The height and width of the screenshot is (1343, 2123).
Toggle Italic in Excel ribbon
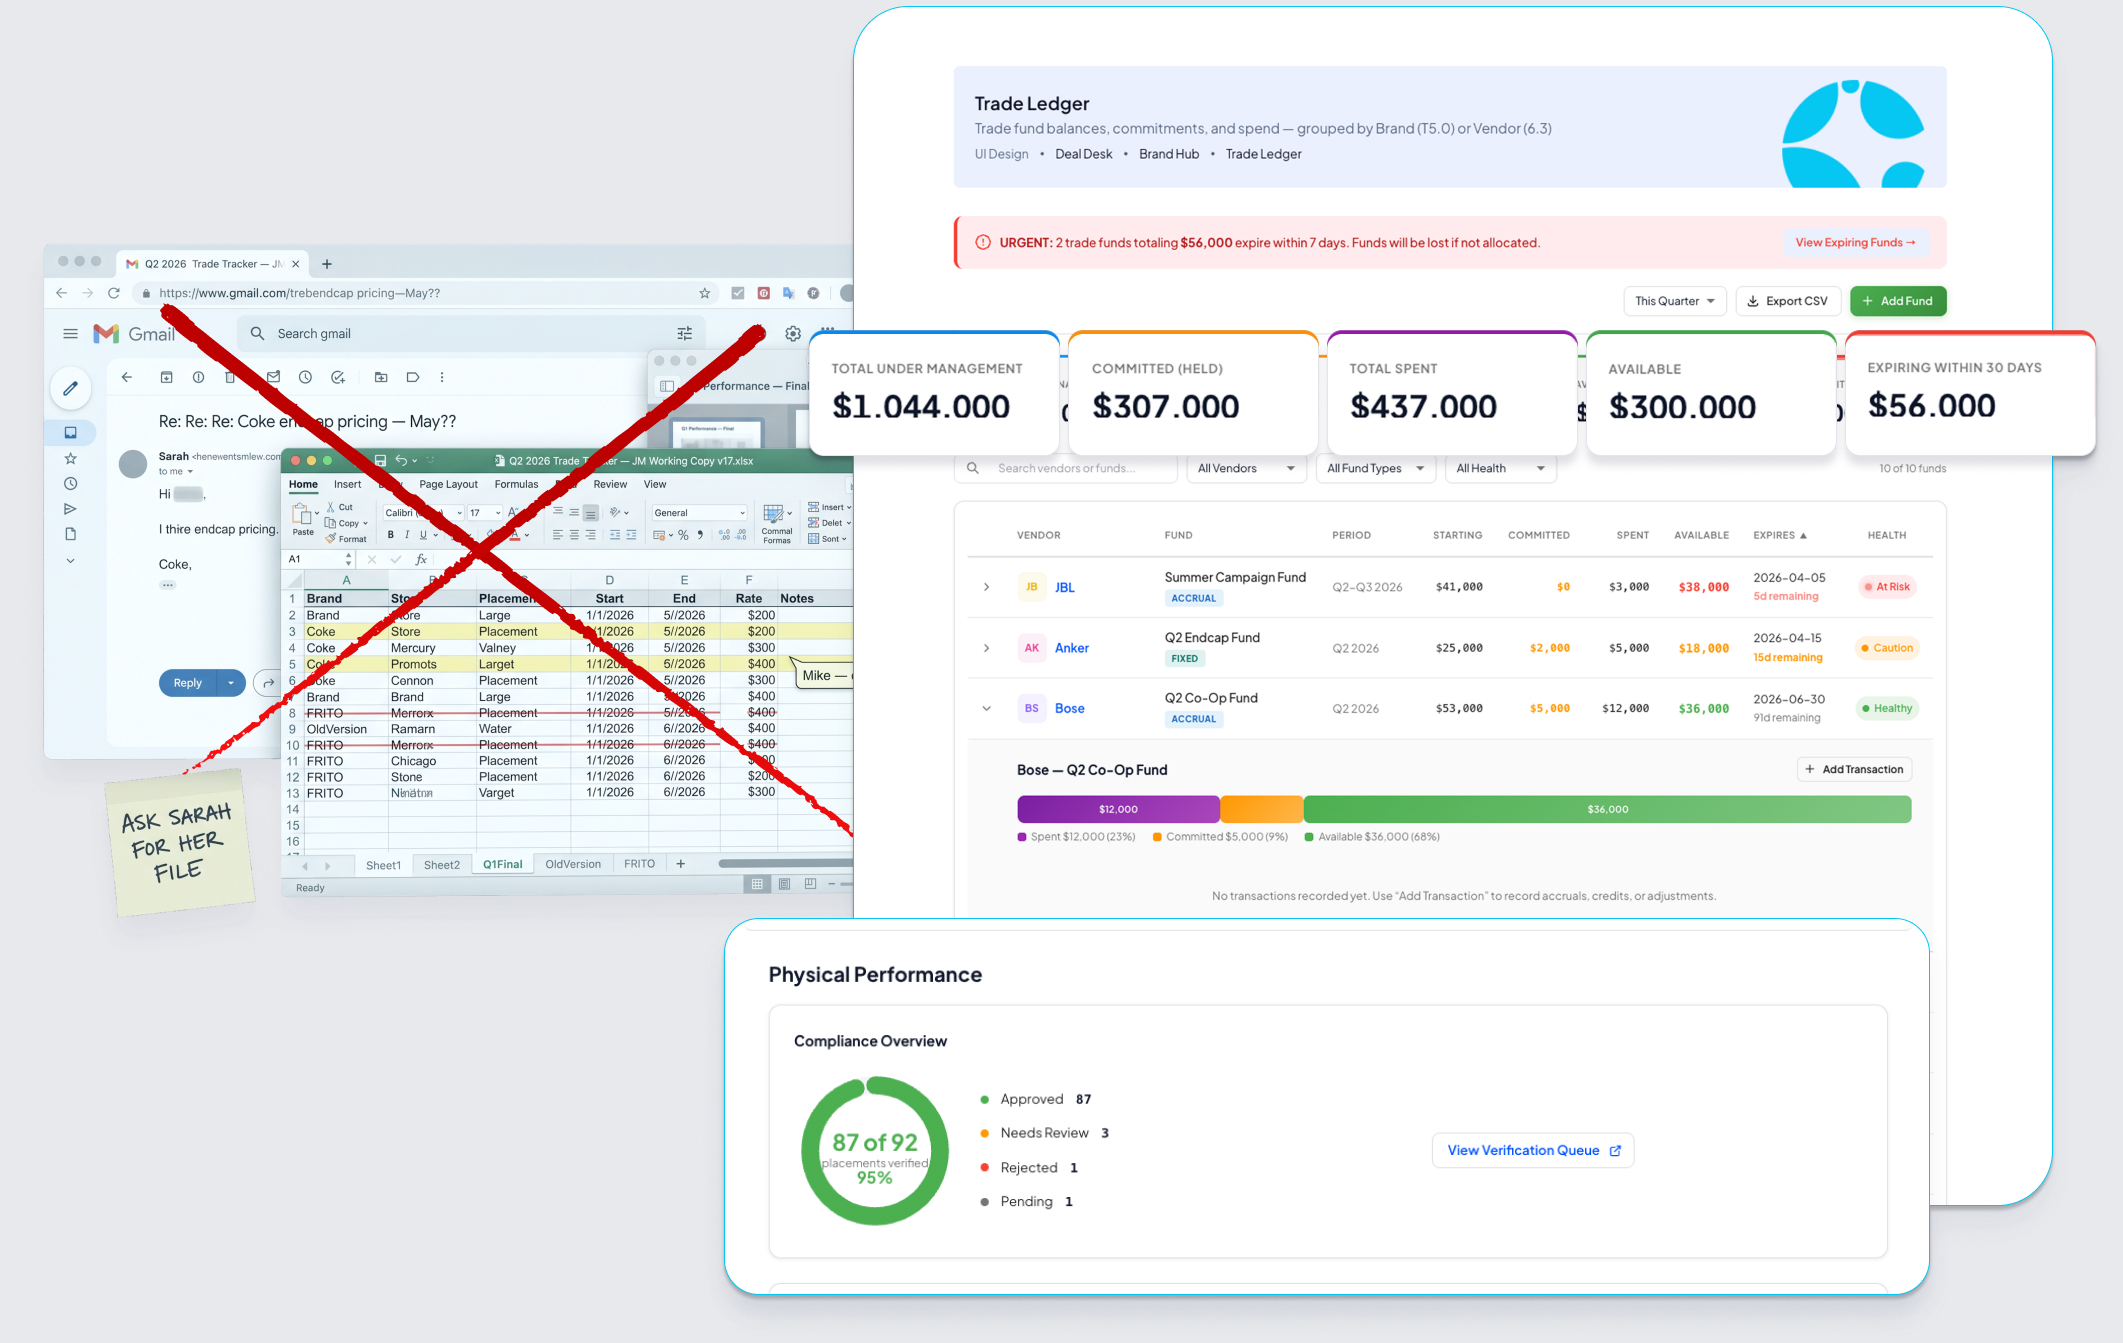(x=407, y=535)
